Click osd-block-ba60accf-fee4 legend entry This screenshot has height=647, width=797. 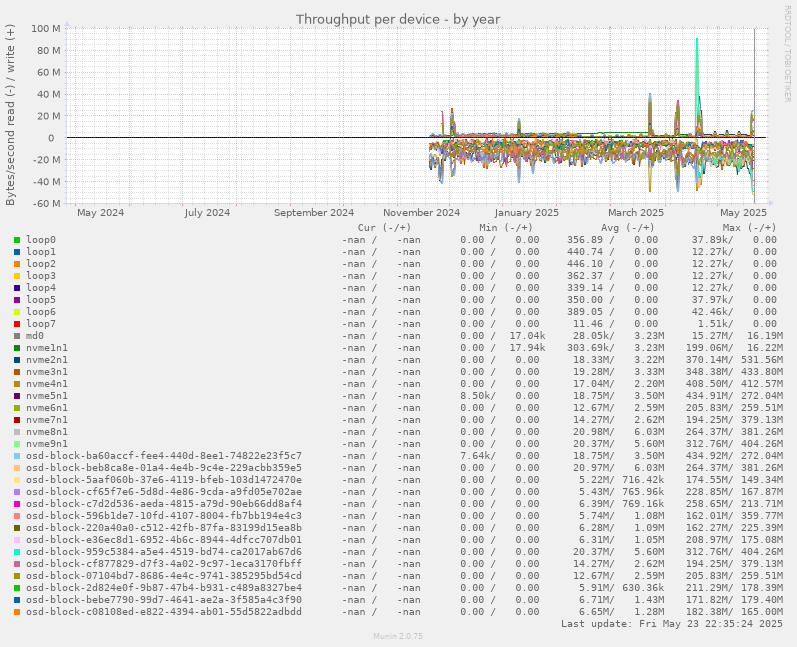(x=164, y=456)
